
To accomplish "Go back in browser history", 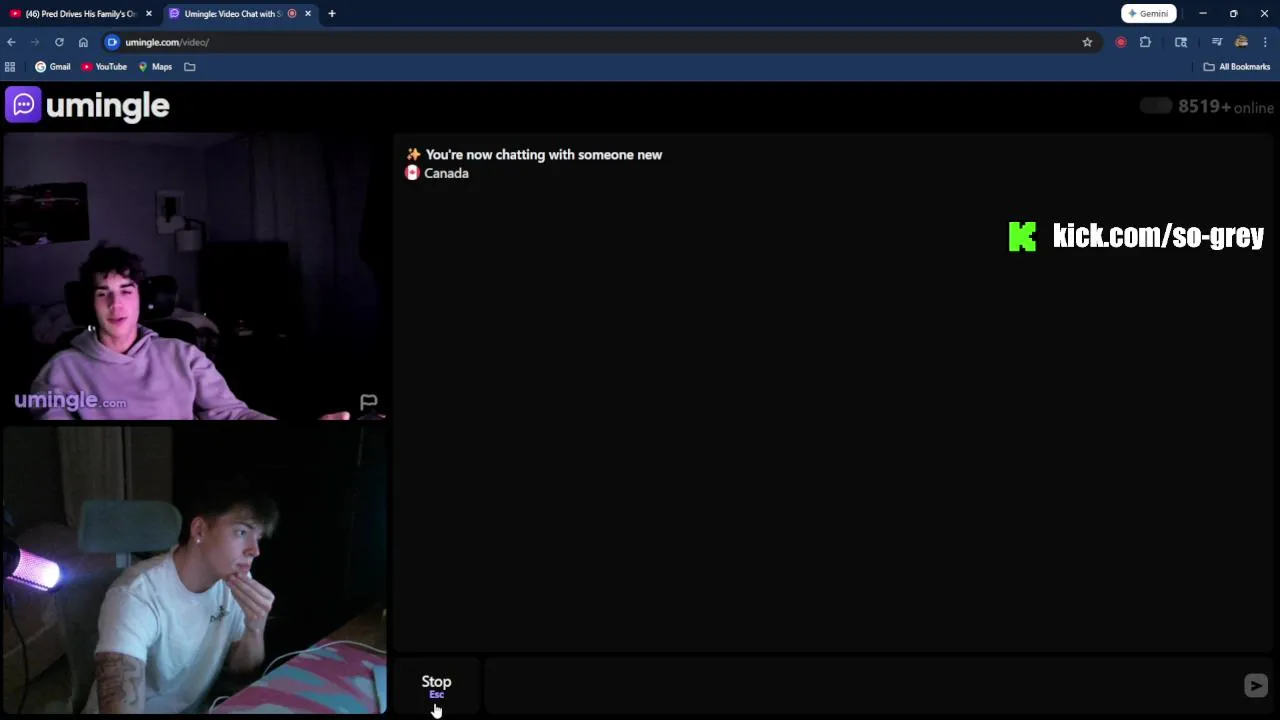I will [11, 42].
